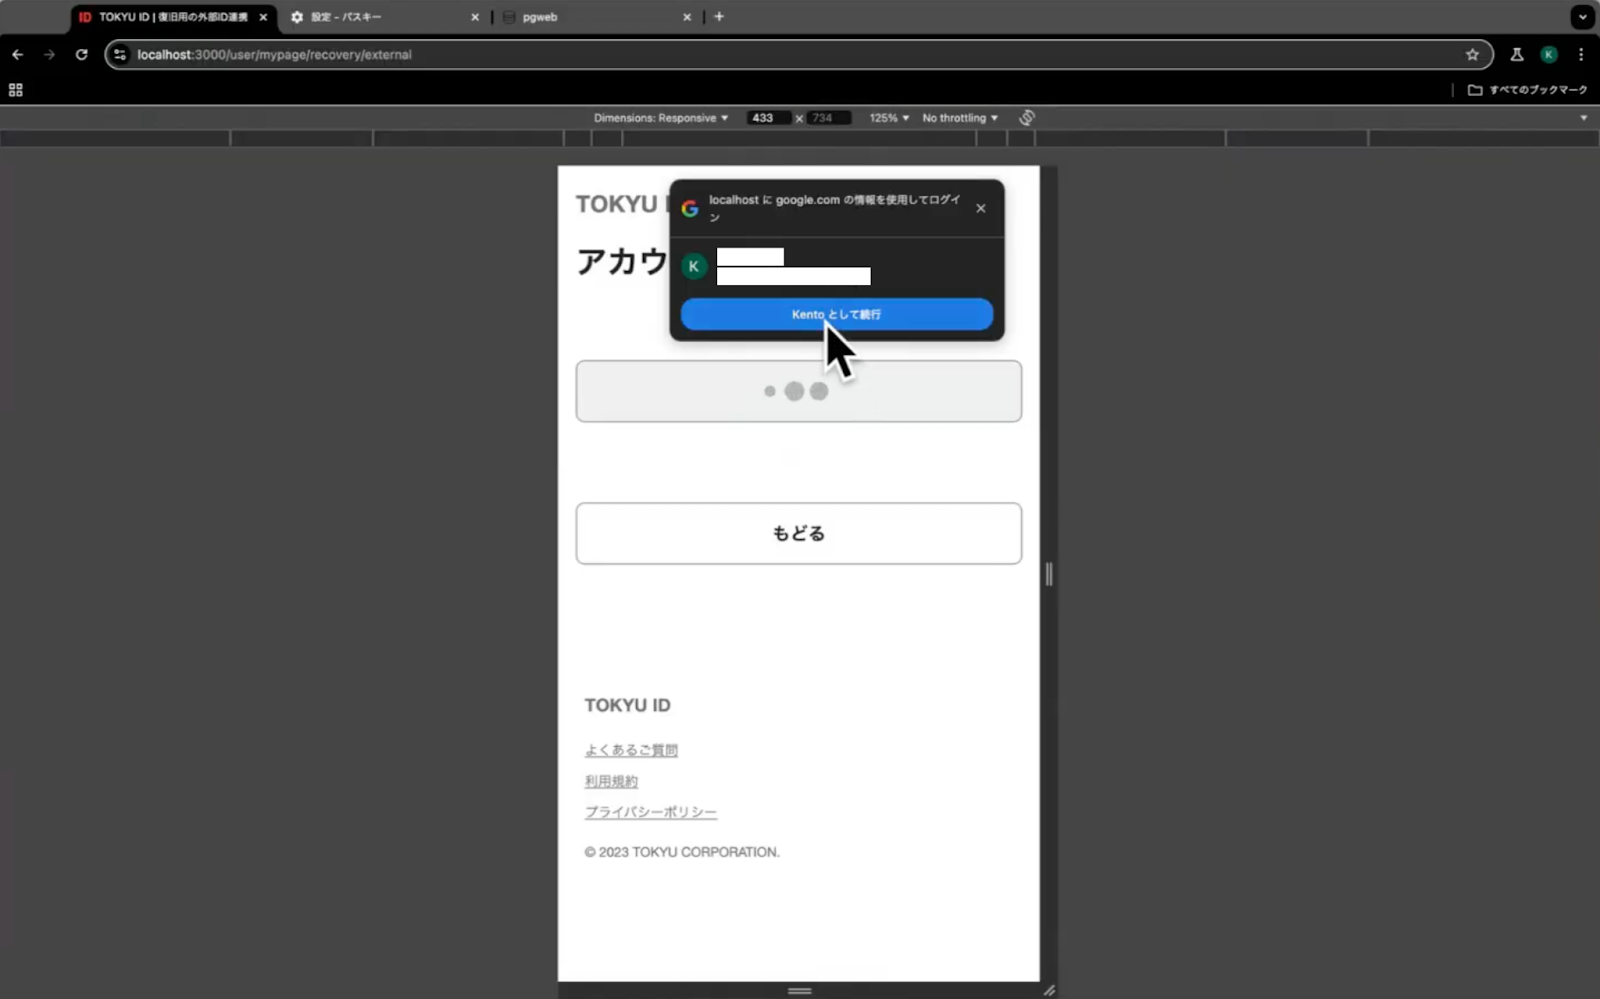Viewport: 1600px width, 999px height.
Task: Open the tab search grid icon
Action: pos(15,89)
